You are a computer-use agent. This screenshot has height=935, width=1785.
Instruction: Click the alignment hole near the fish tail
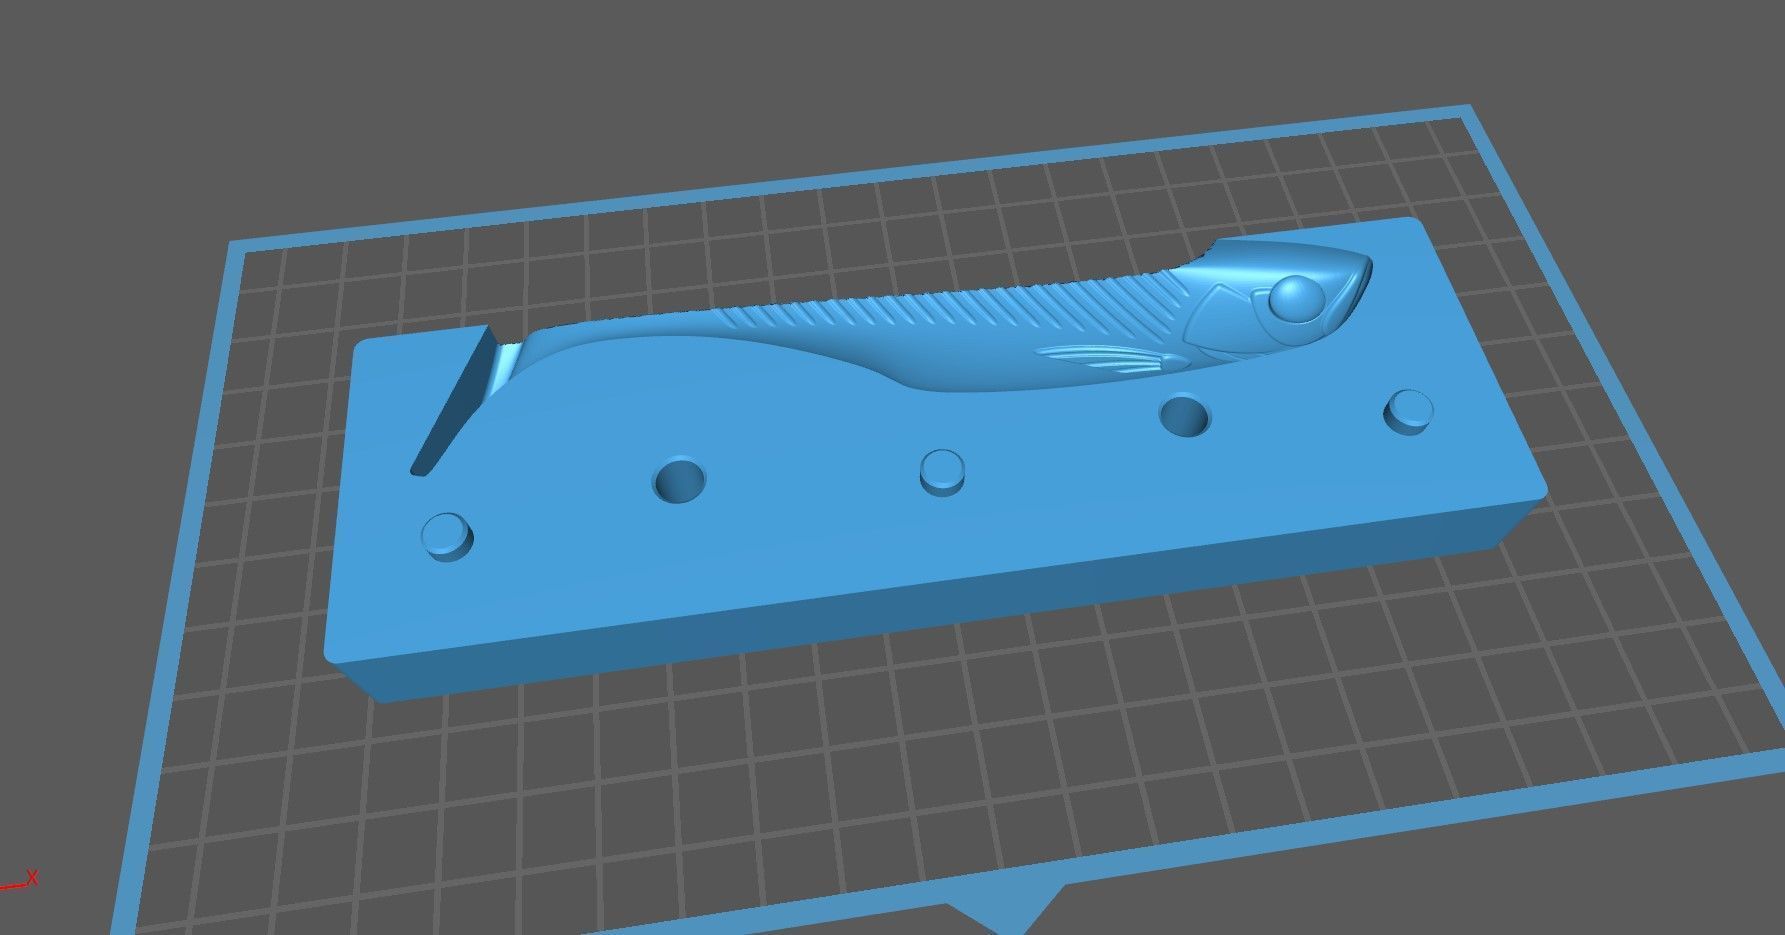[x=679, y=480]
